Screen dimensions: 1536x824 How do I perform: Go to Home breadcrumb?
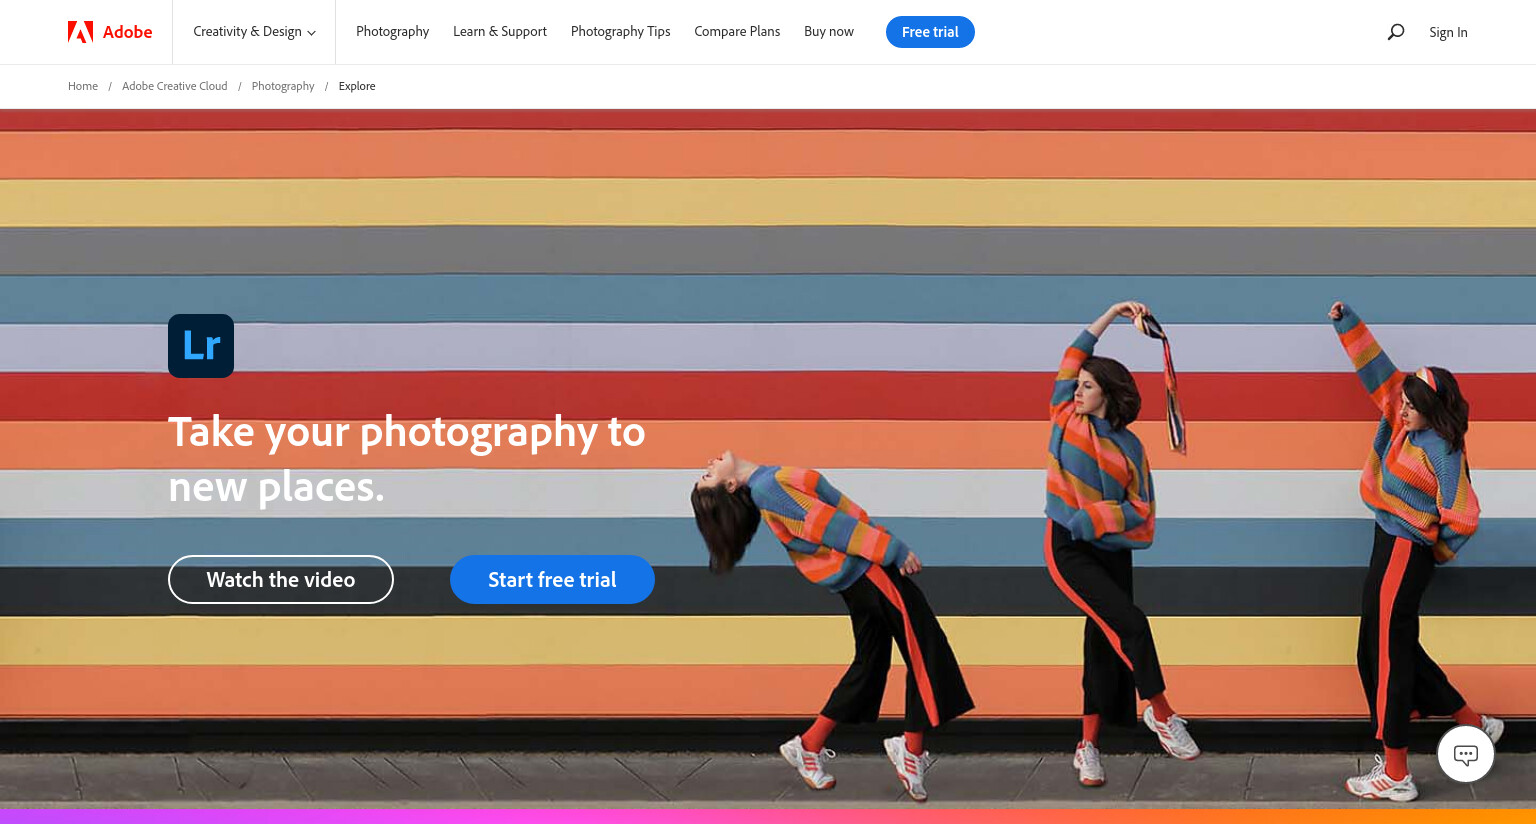83,86
